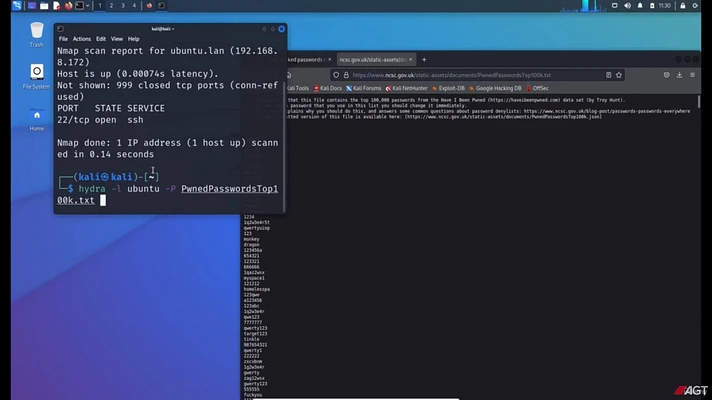Switch to workspace 1

[100, 5]
